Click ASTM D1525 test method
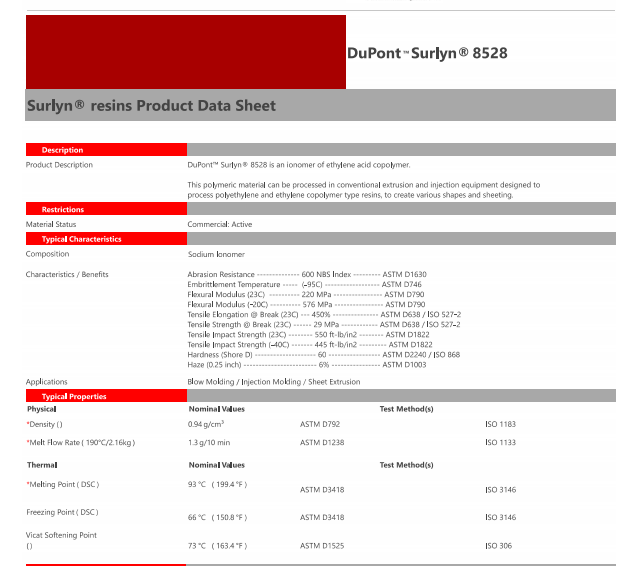Viewport: 627px width, 566px height. 322,546
